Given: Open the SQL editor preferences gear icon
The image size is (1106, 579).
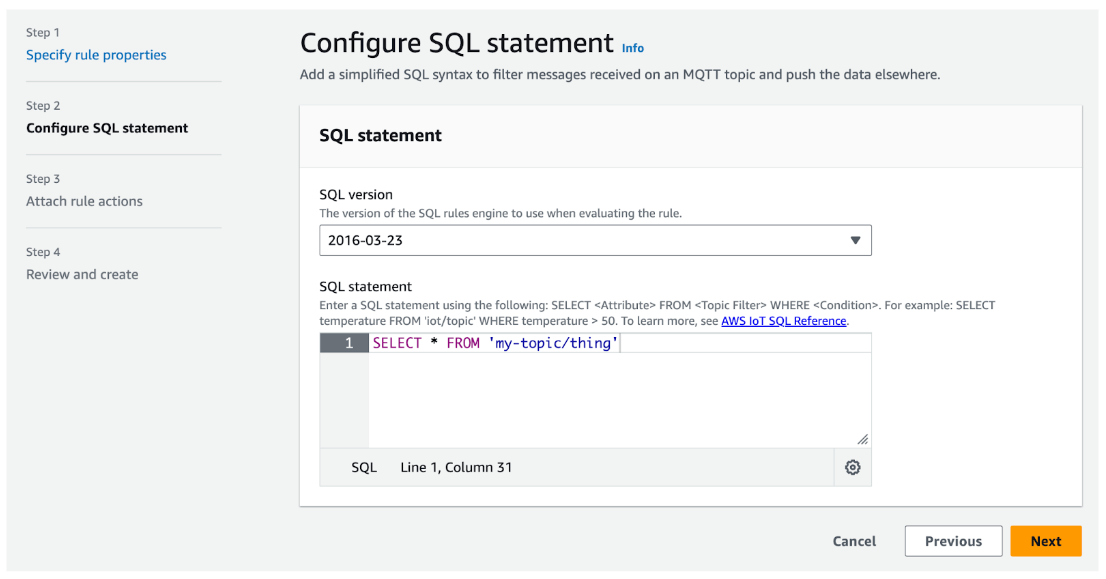Looking at the screenshot, I should pos(852,467).
